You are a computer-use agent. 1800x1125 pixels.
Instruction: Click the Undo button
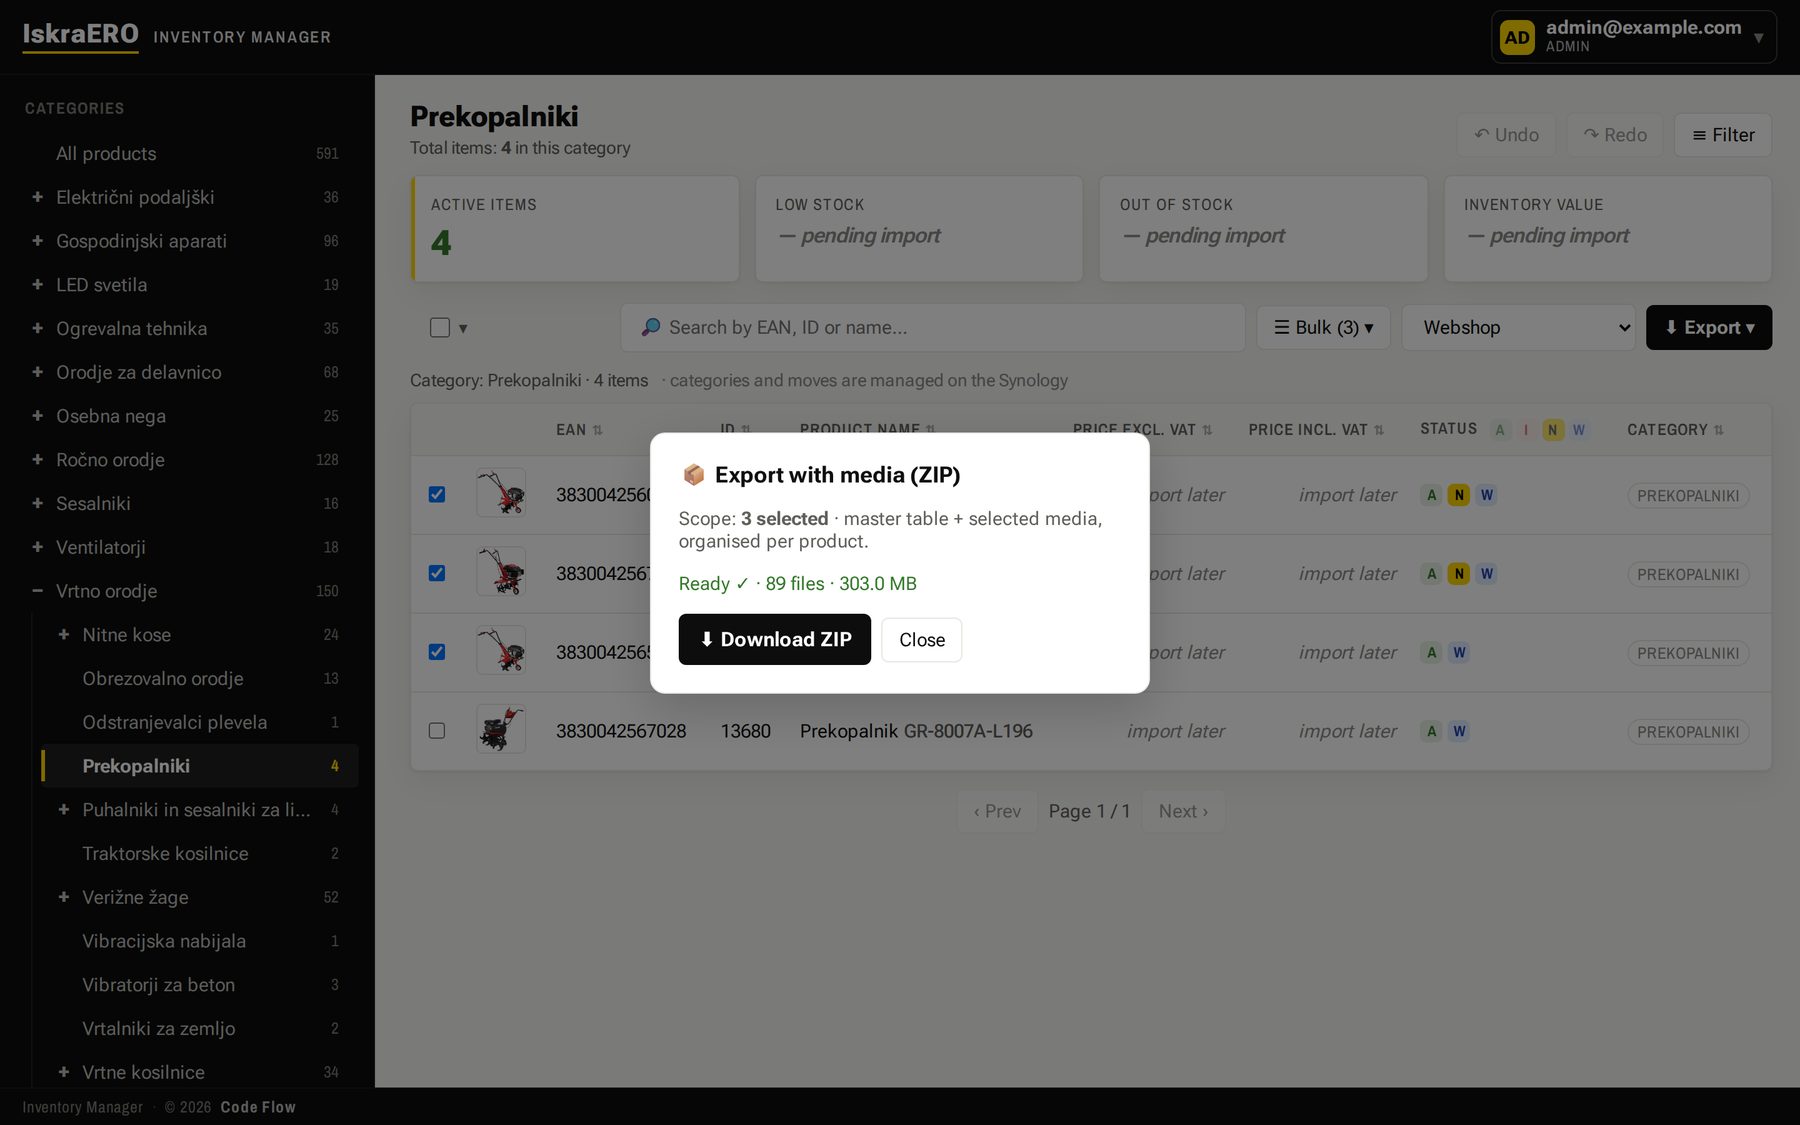tap(1506, 135)
